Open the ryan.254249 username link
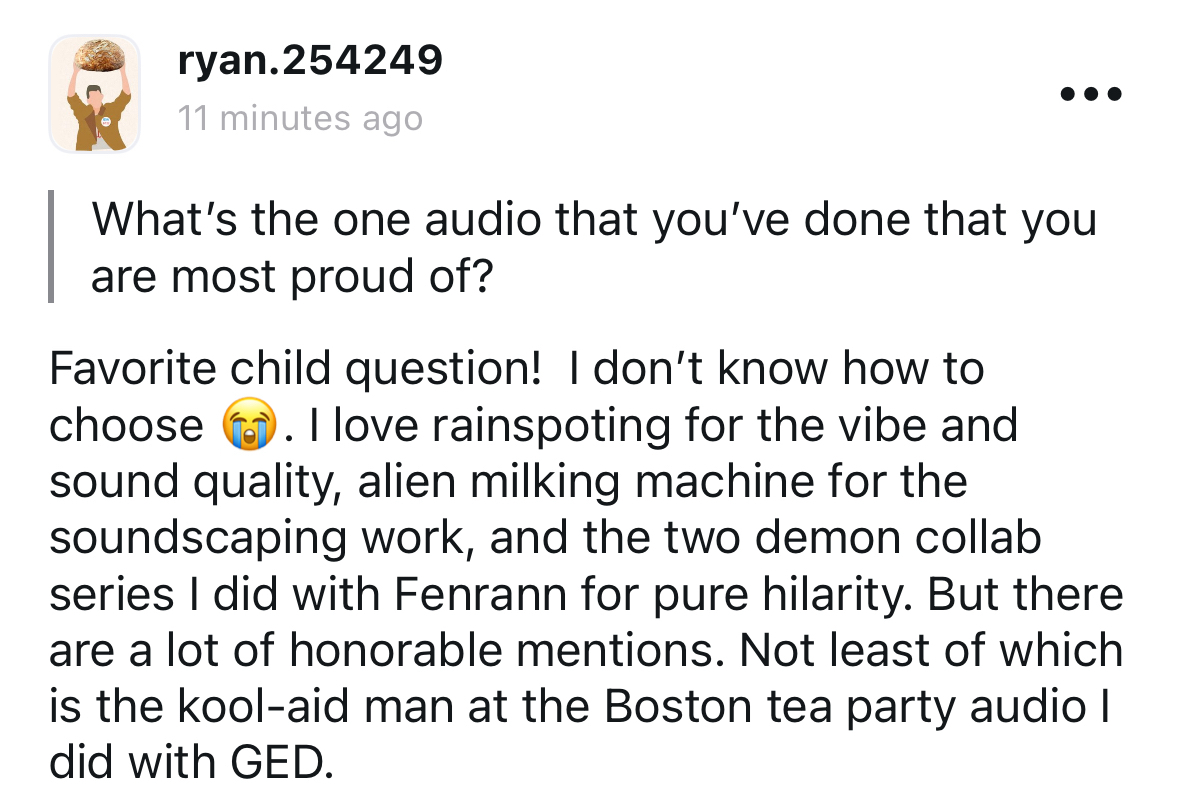The height and width of the screenshot is (805, 1179). (x=309, y=62)
